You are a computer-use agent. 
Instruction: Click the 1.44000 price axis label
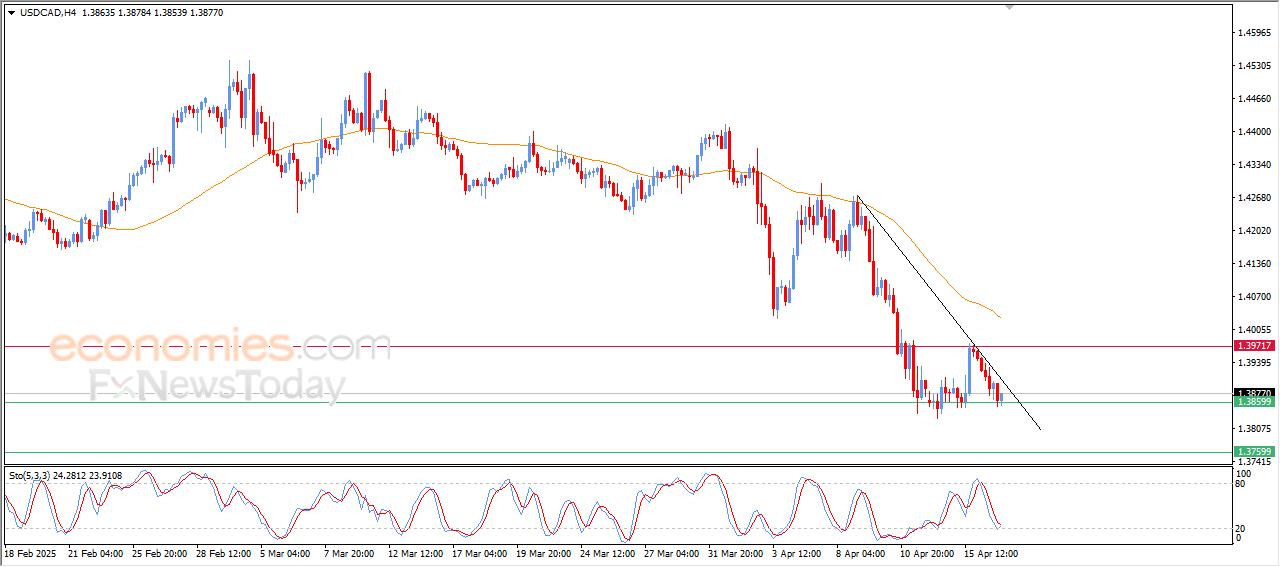tap(1255, 132)
